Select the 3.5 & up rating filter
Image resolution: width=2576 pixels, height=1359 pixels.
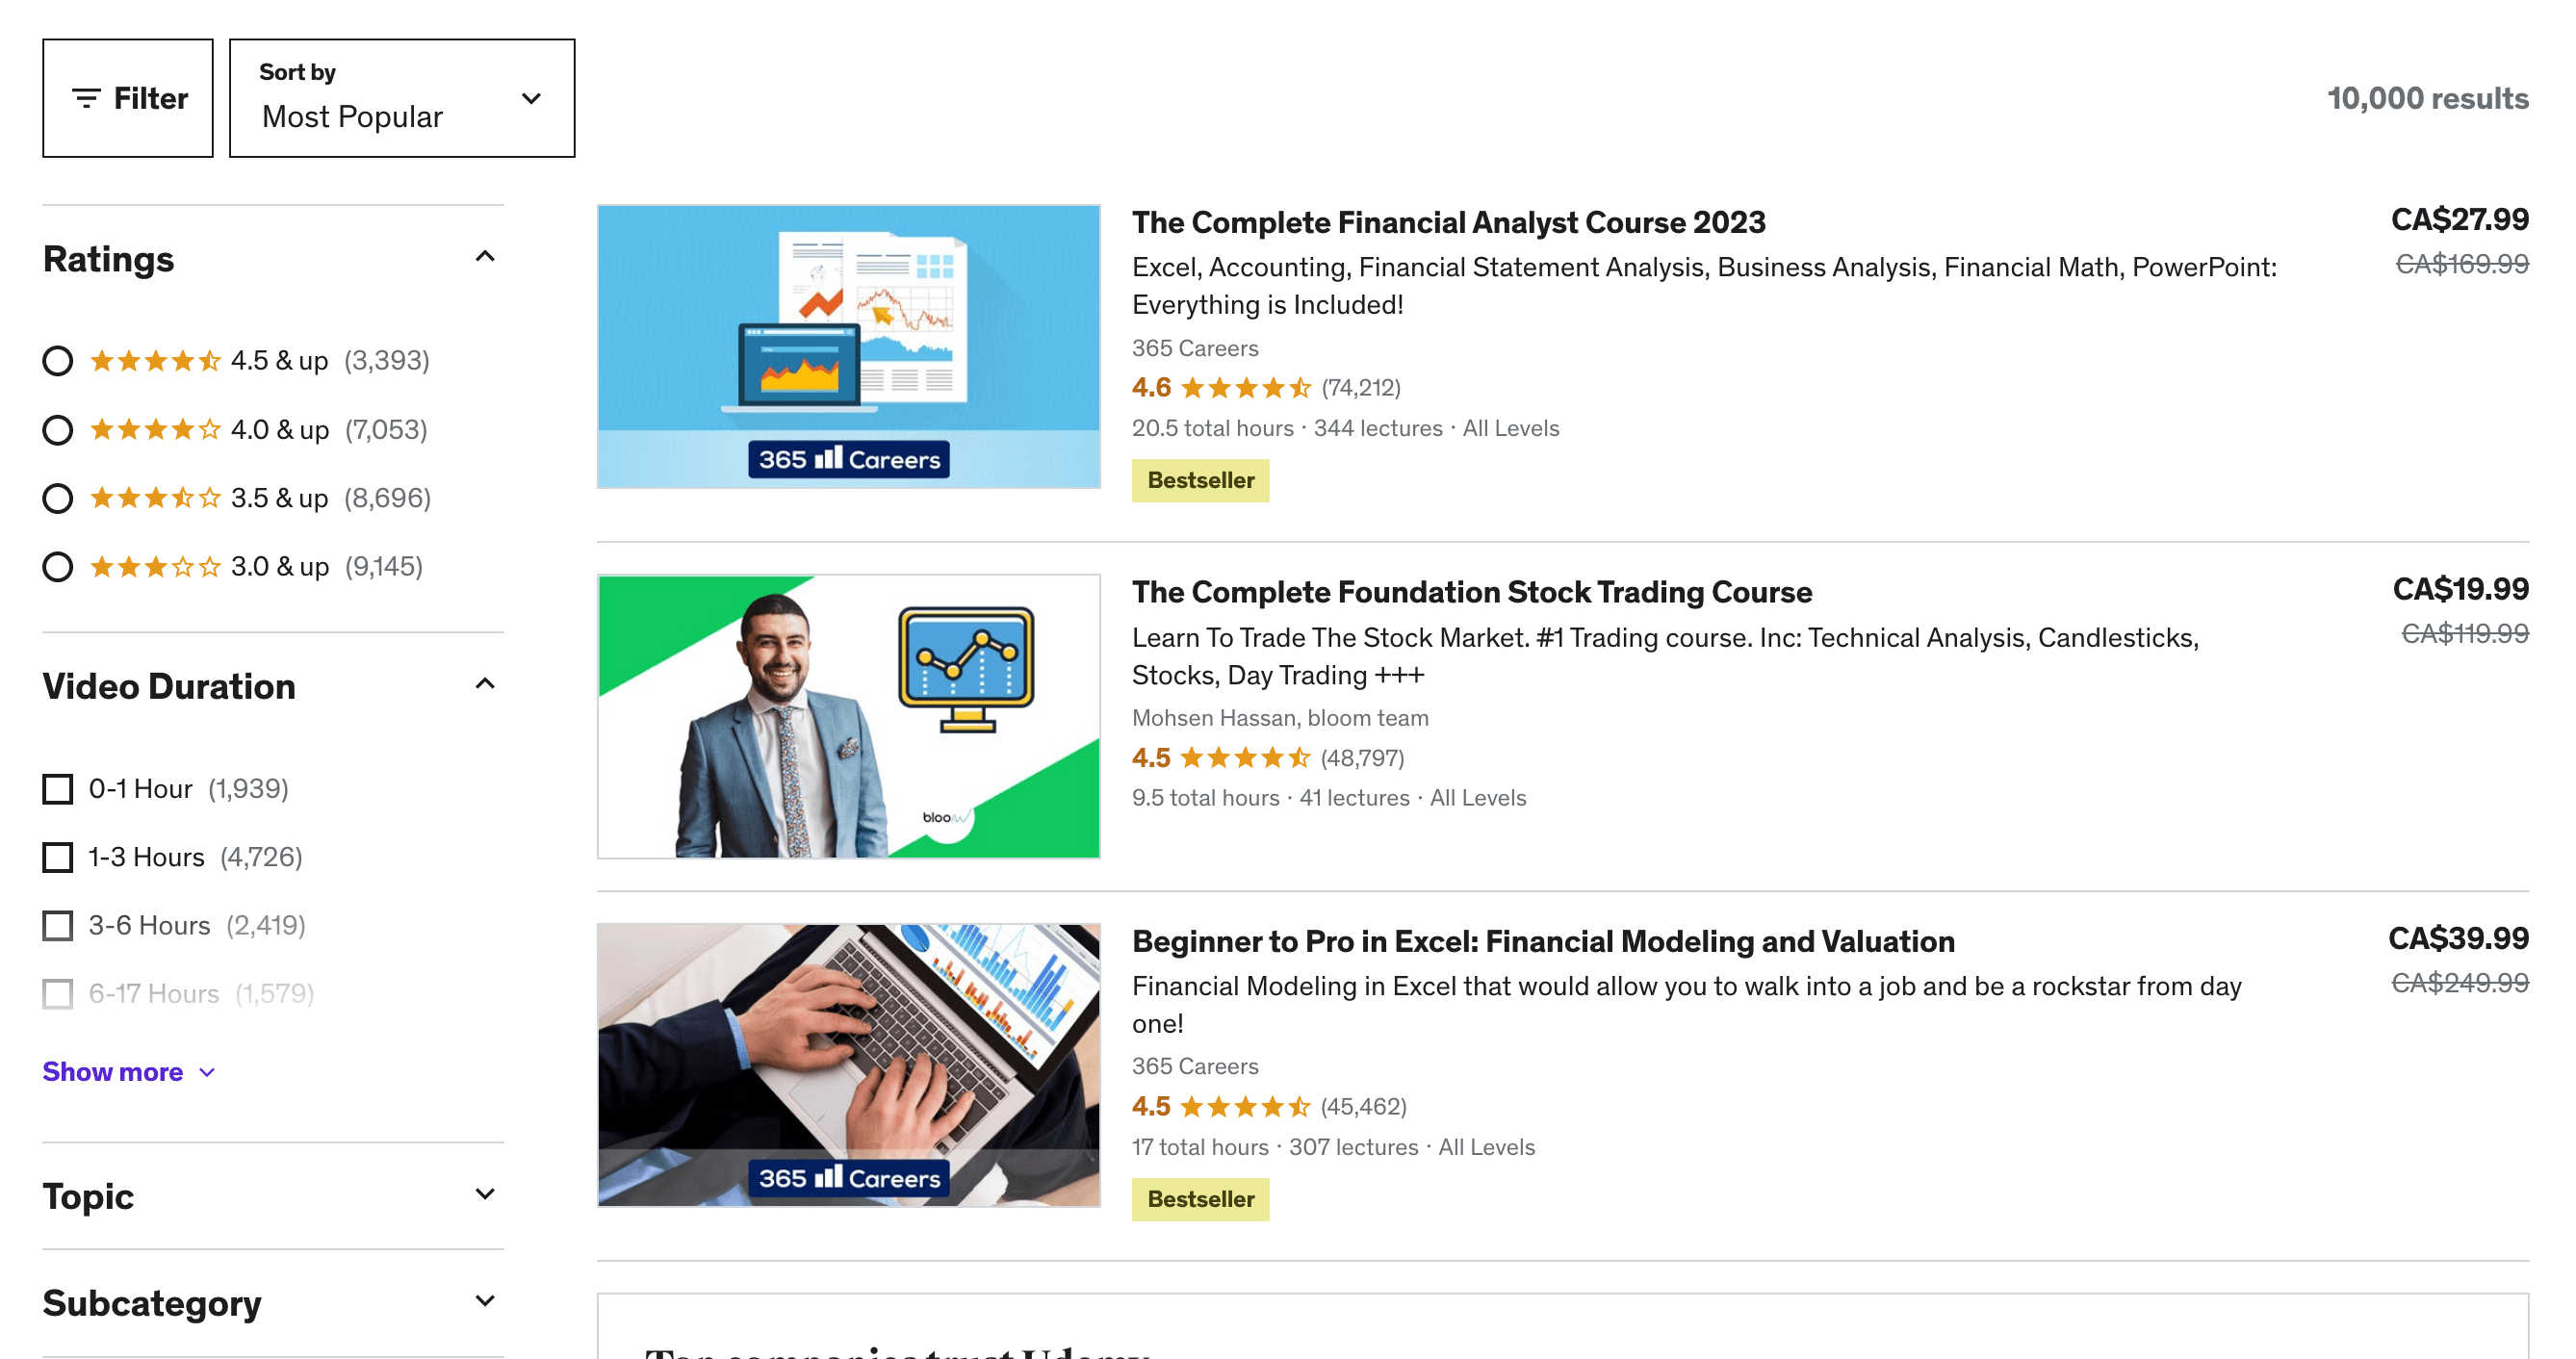tap(56, 498)
